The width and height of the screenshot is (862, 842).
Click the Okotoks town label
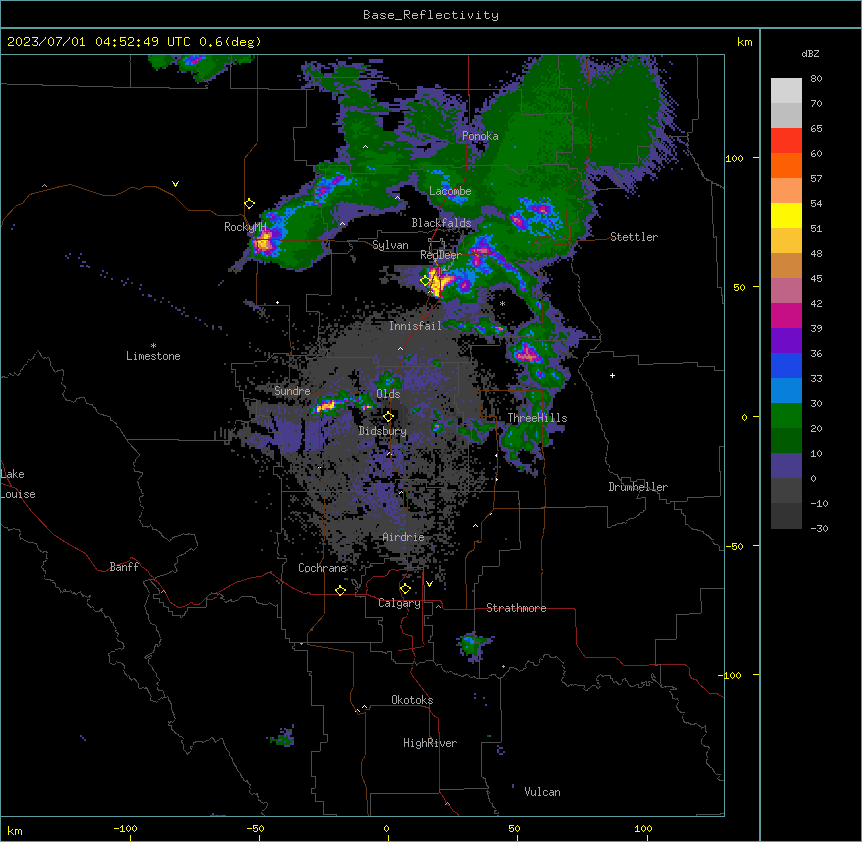pyautogui.click(x=412, y=700)
